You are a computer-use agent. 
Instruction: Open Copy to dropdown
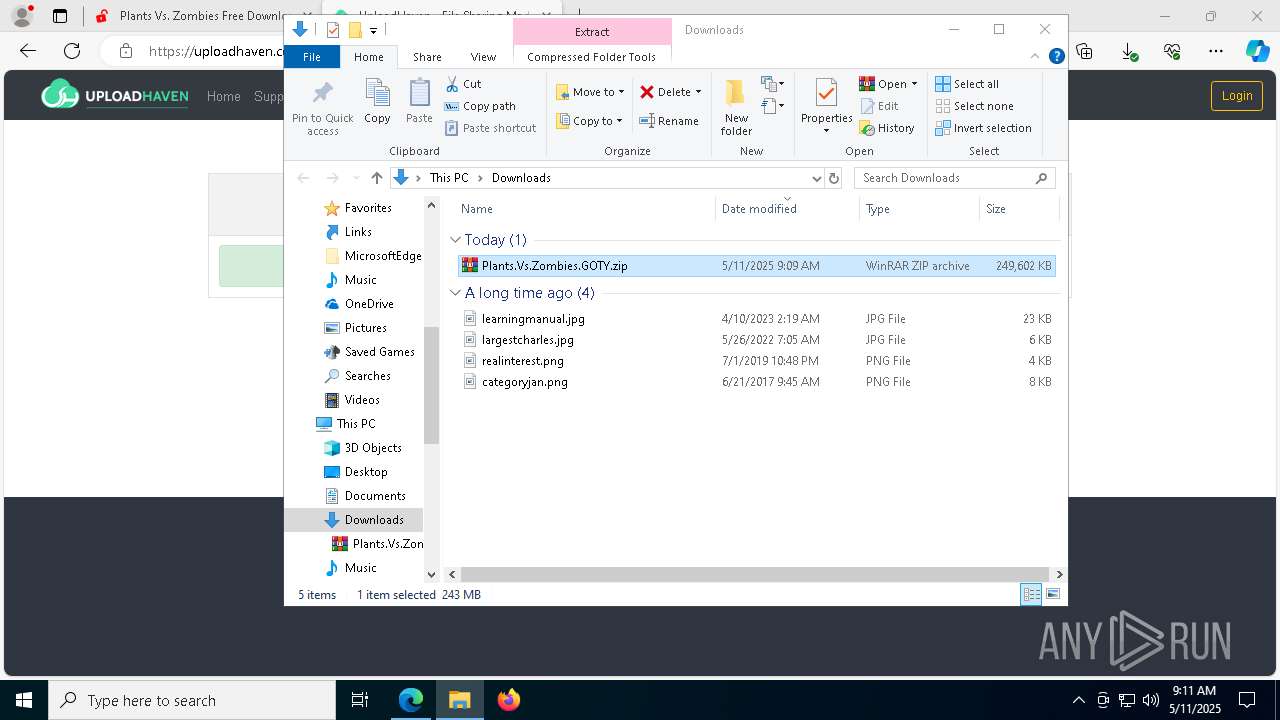click(x=590, y=121)
